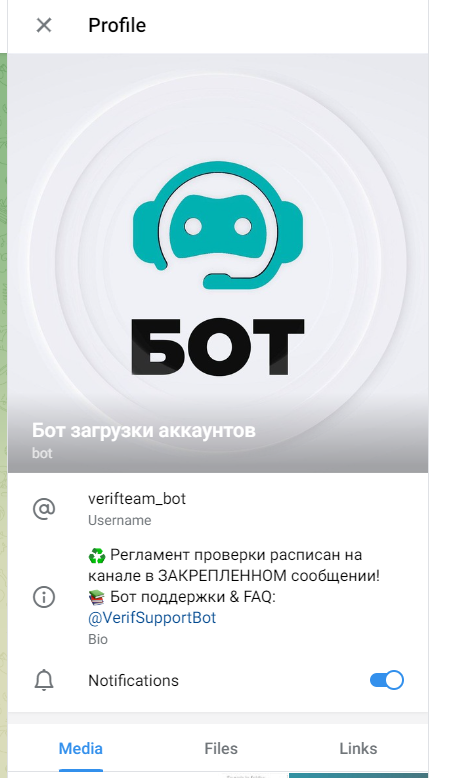
Task: Copy the verifteam_bot username
Action: click(137, 499)
